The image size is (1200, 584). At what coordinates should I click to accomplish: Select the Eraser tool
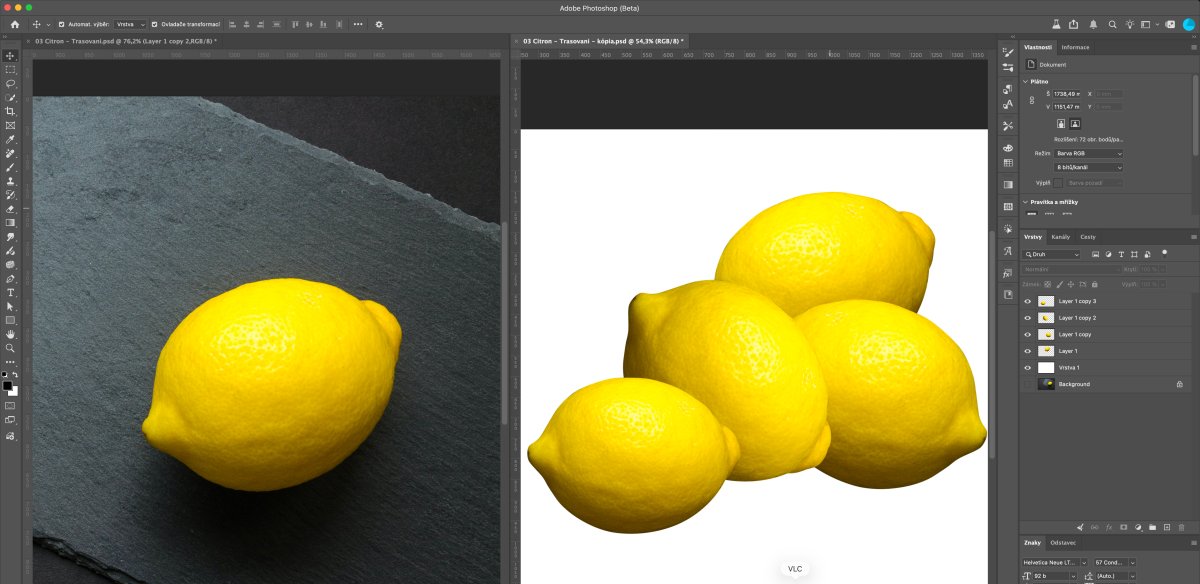tap(10, 209)
